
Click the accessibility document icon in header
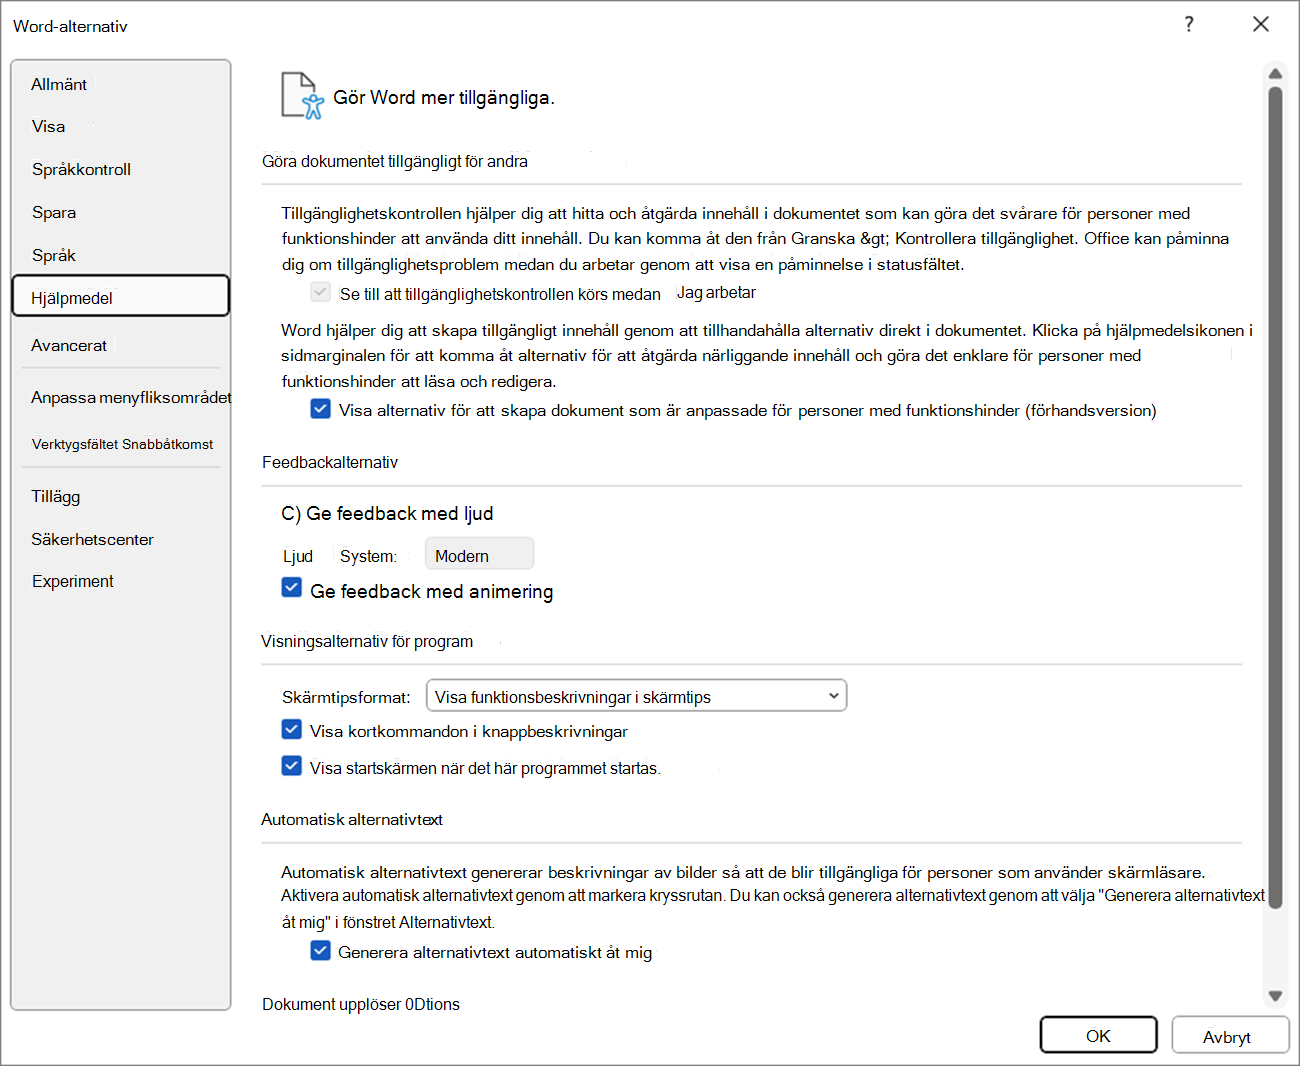[302, 96]
